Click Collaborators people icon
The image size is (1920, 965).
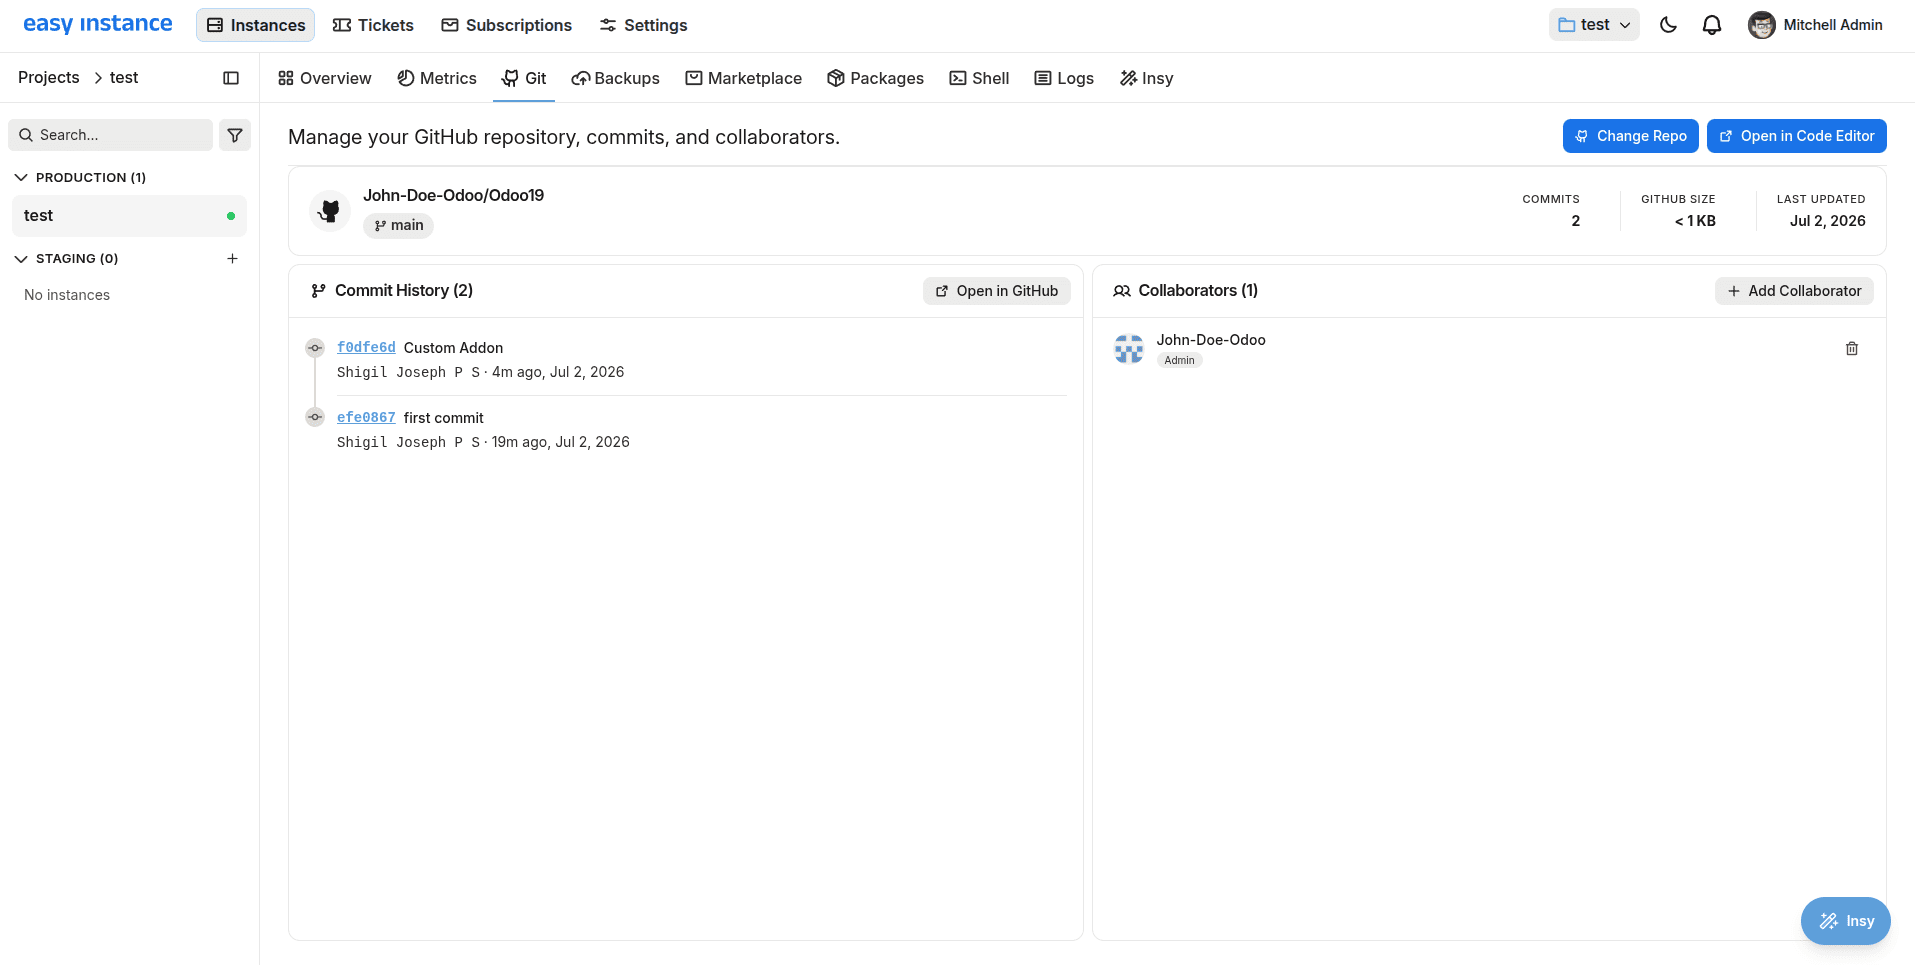click(x=1122, y=291)
